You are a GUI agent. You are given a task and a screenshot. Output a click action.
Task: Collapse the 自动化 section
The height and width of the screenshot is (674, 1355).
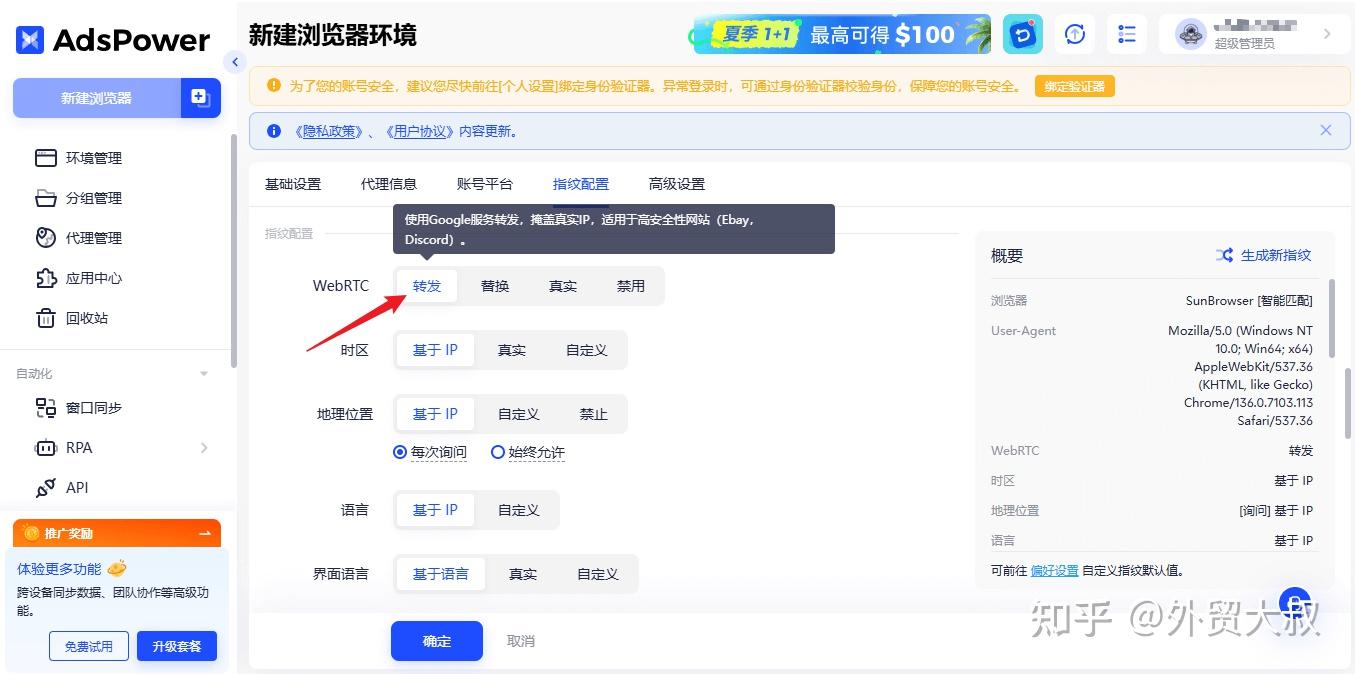tap(203, 372)
